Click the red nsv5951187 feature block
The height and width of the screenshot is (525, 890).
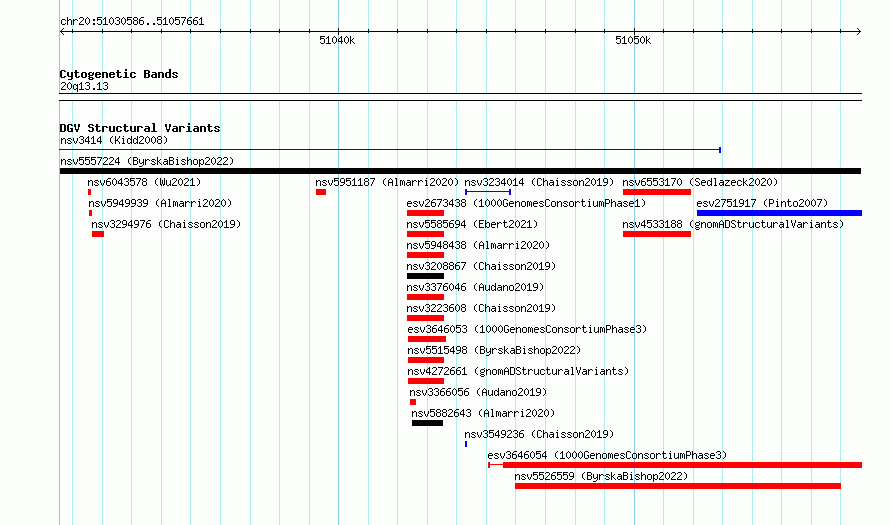[321, 192]
